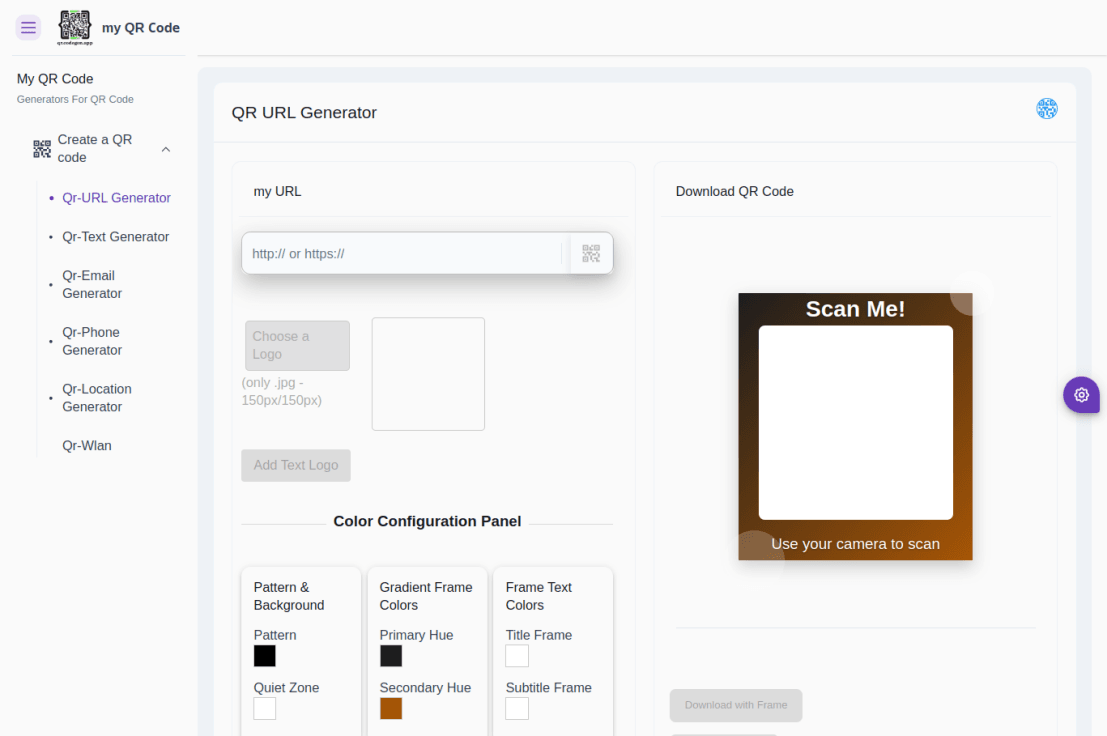
Task: Click the Pattern & Background label
Action: pyautogui.click(x=289, y=596)
